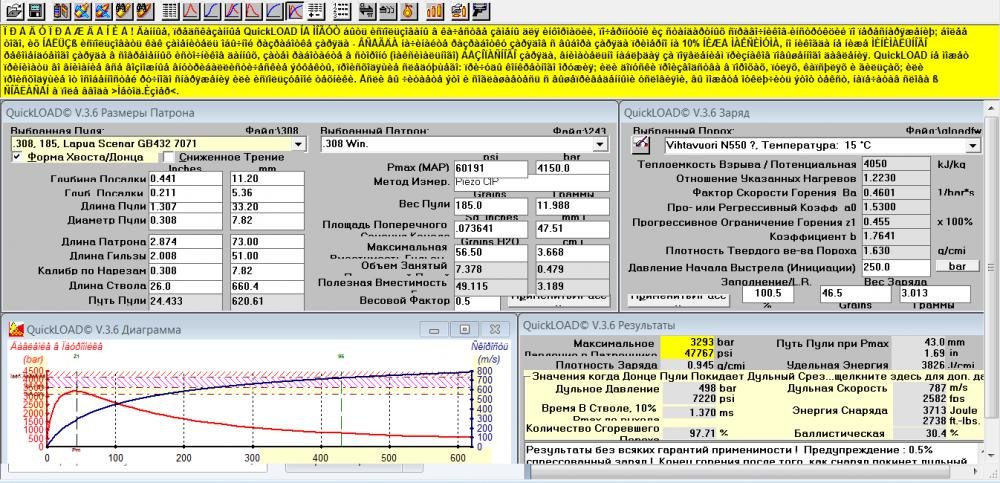Open the data table grid icon
The height and width of the screenshot is (483, 1000).
170,12
